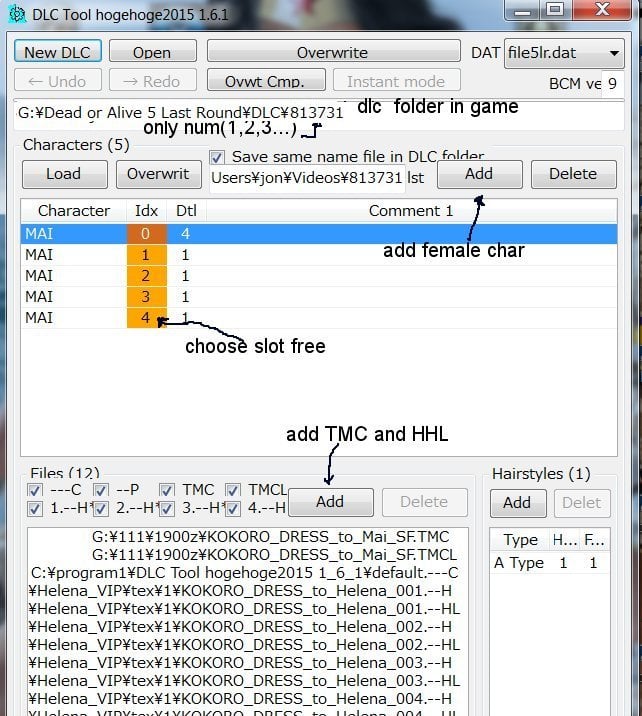This screenshot has width=642, height=716.
Task: Toggle Save same name file checkbox
Action: pyautogui.click(x=216, y=158)
